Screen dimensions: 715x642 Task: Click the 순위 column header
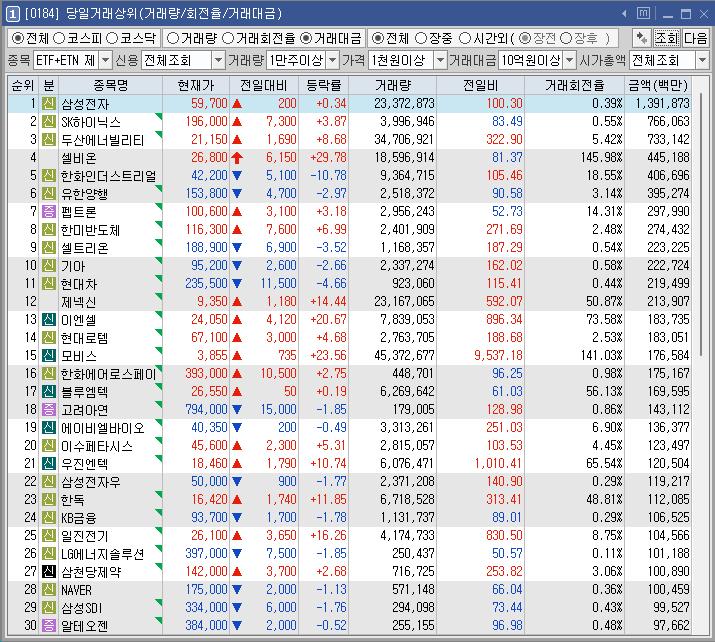click(23, 85)
